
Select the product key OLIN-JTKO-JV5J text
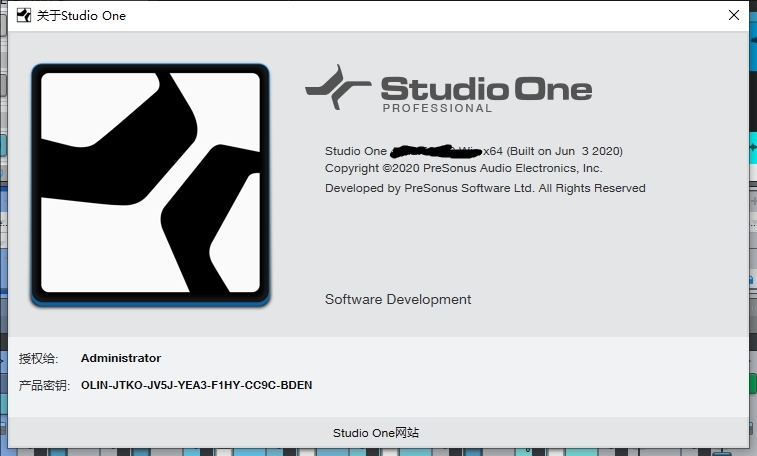pos(196,385)
